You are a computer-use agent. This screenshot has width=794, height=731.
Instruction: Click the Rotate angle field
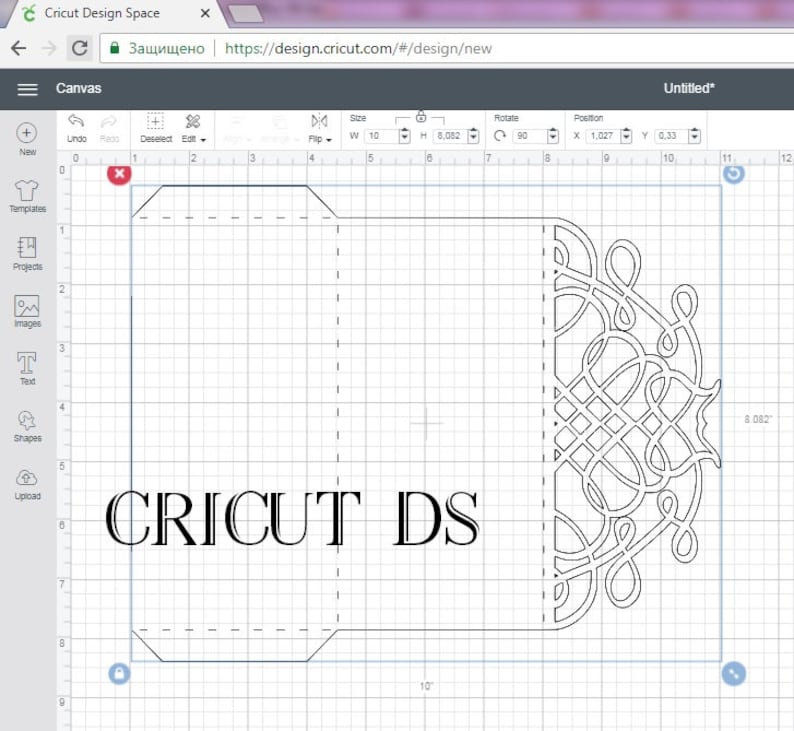tap(530, 136)
